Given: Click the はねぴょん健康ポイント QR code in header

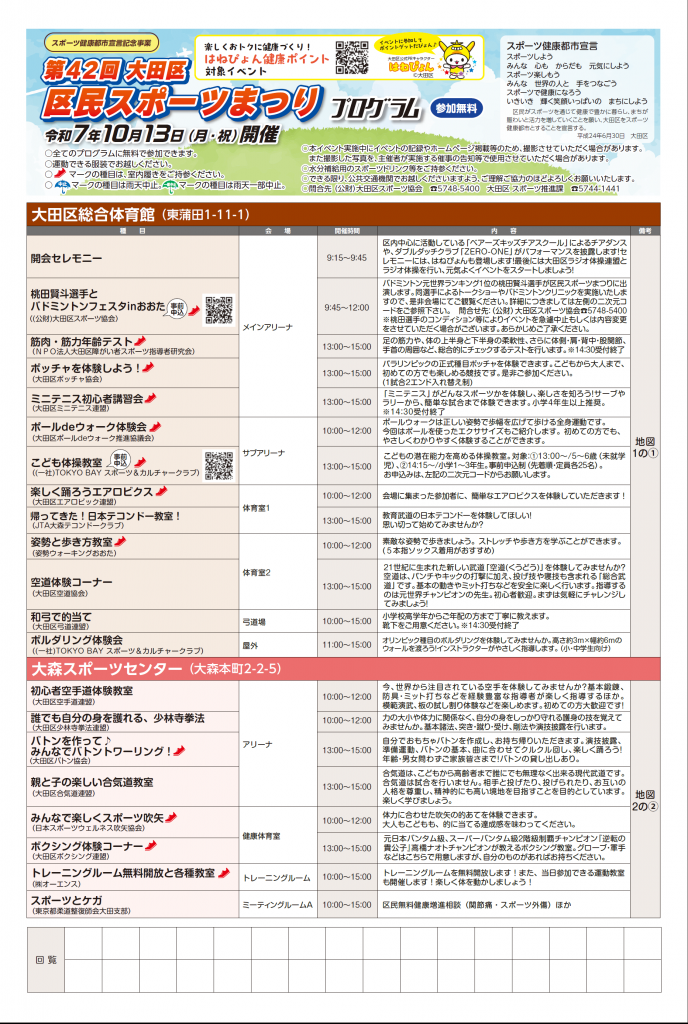Looking at the screenshot, I should coord(352,57).
